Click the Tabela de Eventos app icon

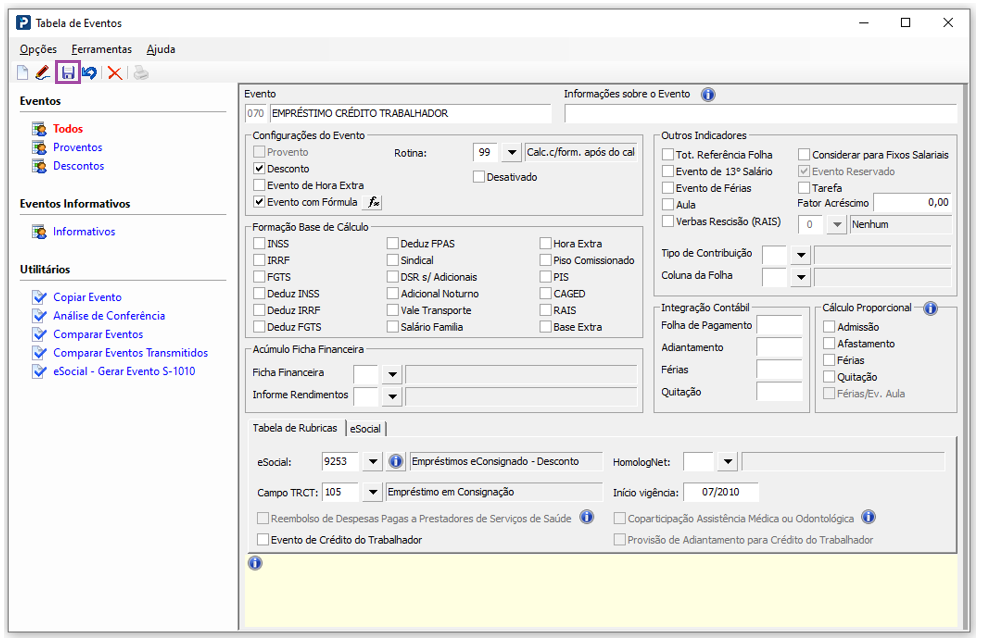point(23,23)
